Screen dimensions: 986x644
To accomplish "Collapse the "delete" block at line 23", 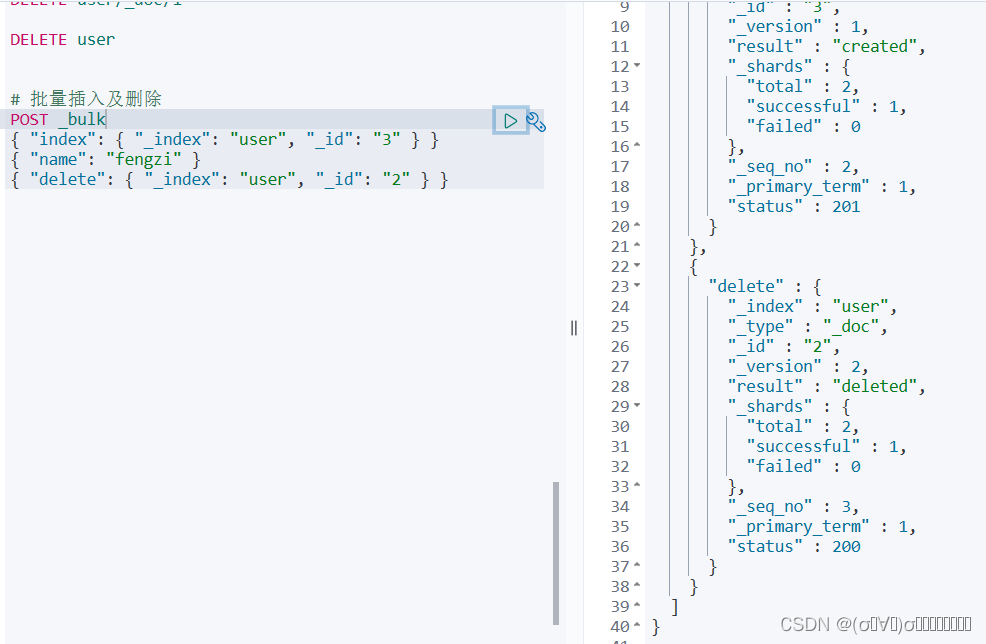I will (x=637, y=286).
